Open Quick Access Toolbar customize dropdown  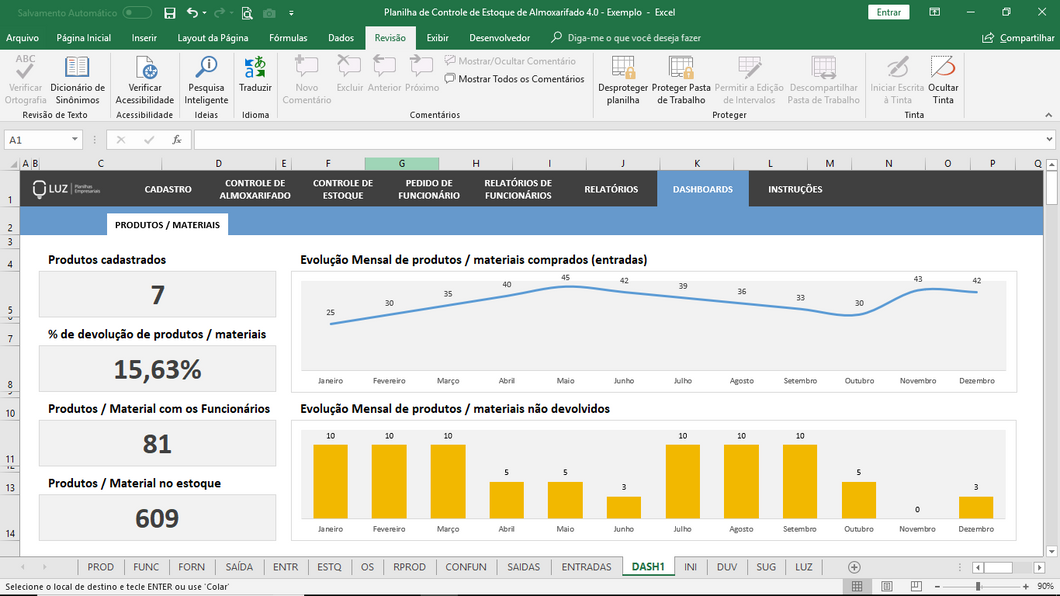(x=291, y=13)
